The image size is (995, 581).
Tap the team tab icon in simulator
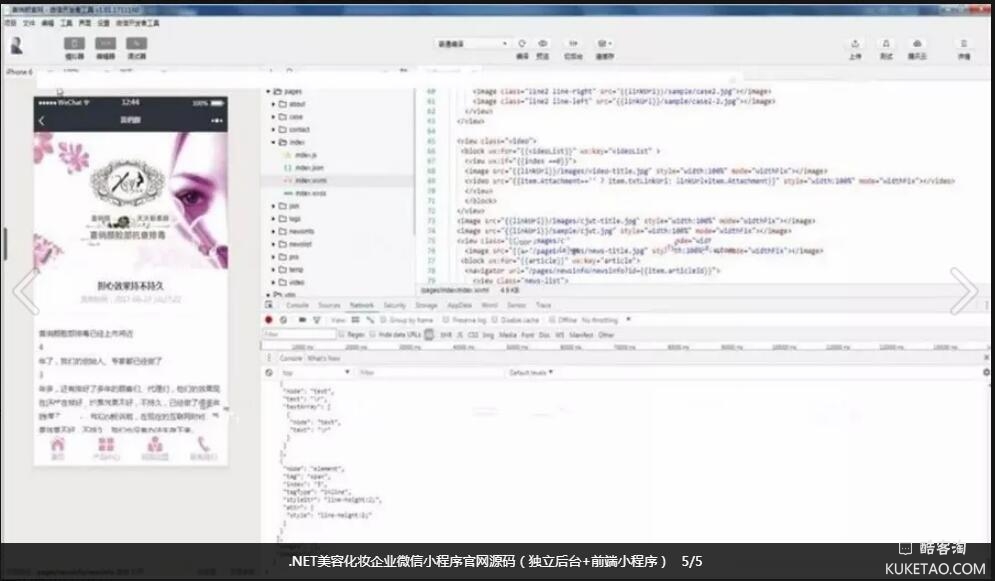(155, 445)
